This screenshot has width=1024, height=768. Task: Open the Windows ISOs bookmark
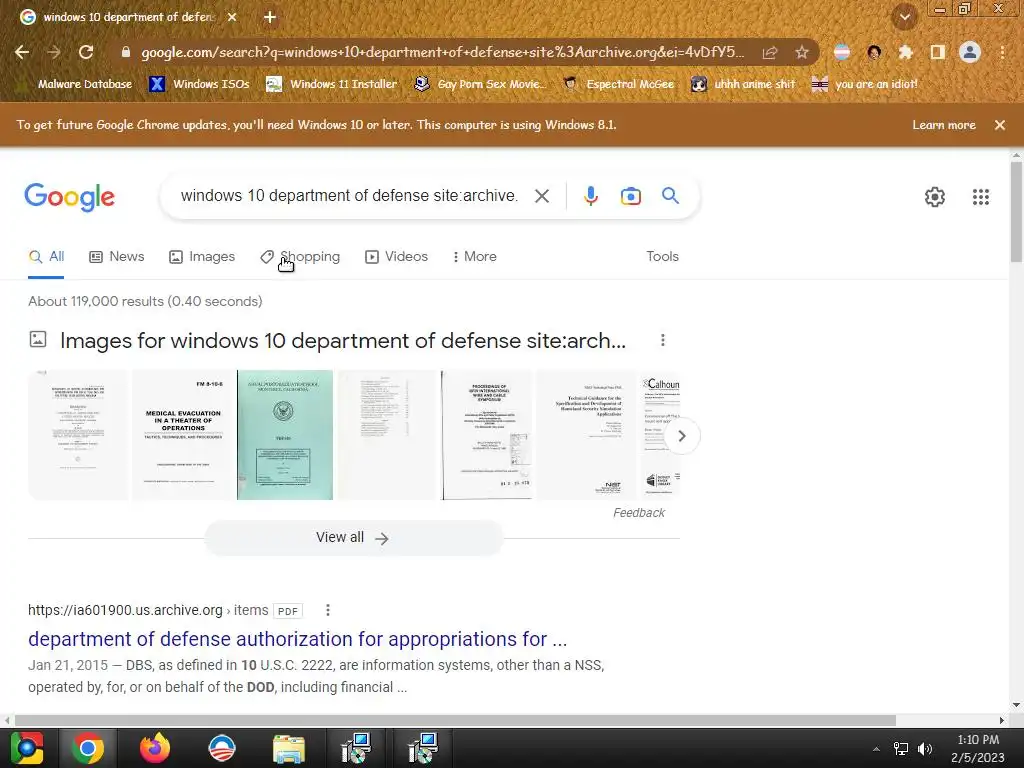199,84
